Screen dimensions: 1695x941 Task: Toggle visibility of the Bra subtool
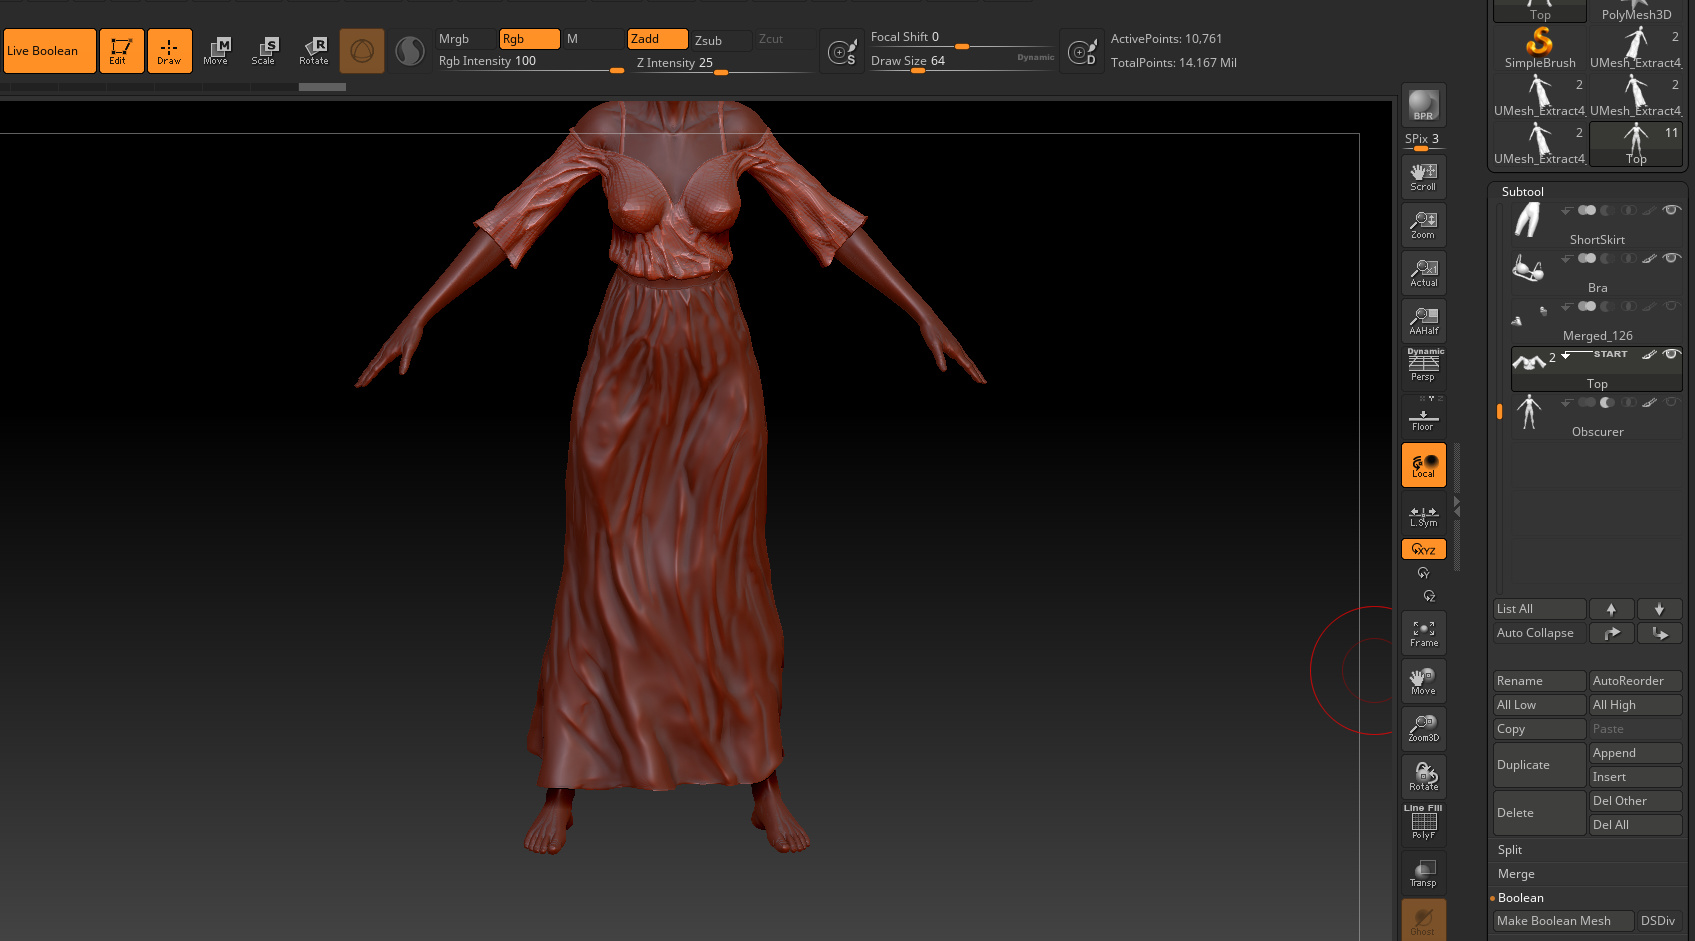pos(1671,258)
